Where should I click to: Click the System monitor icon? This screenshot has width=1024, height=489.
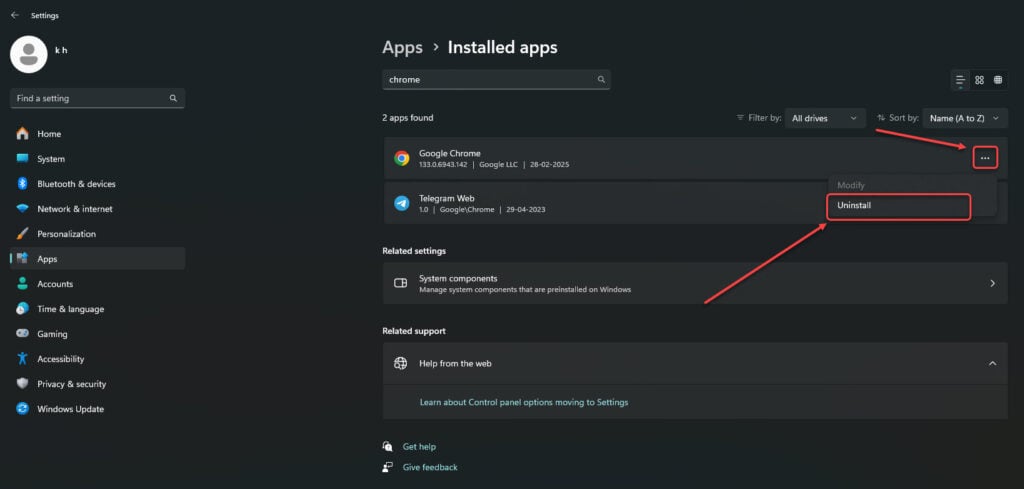coord(23,159)
